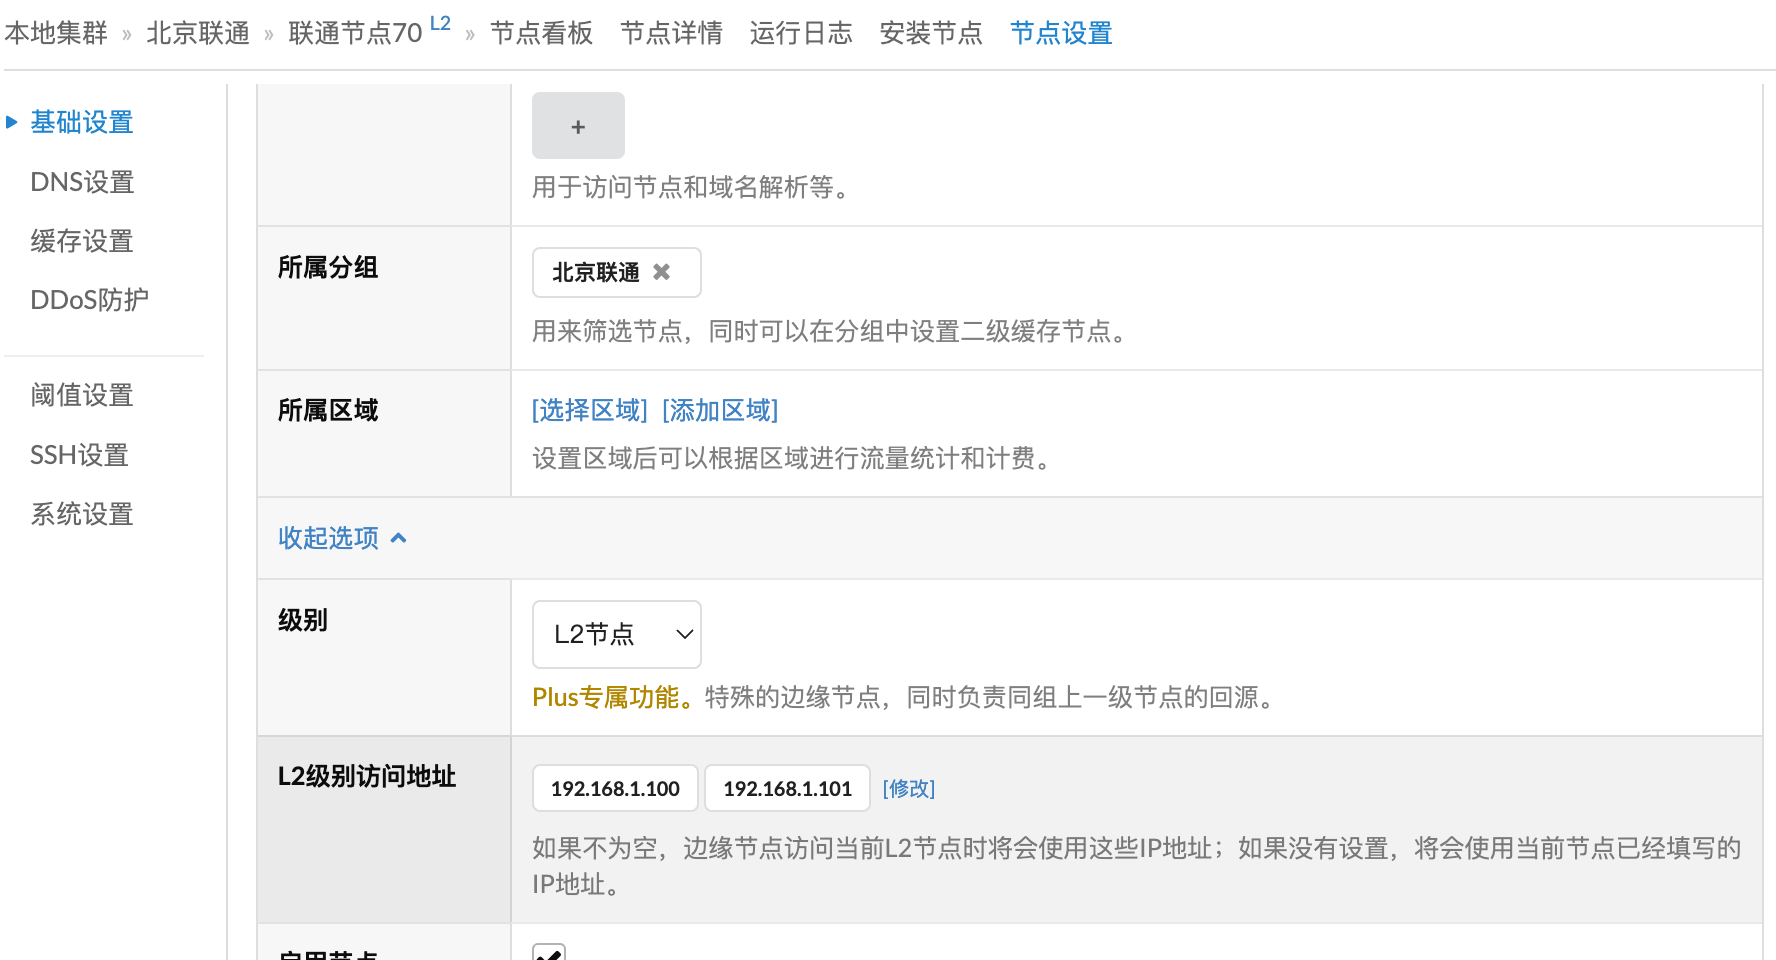
Task: Open the 运行日志 tab
Action: 801,33
